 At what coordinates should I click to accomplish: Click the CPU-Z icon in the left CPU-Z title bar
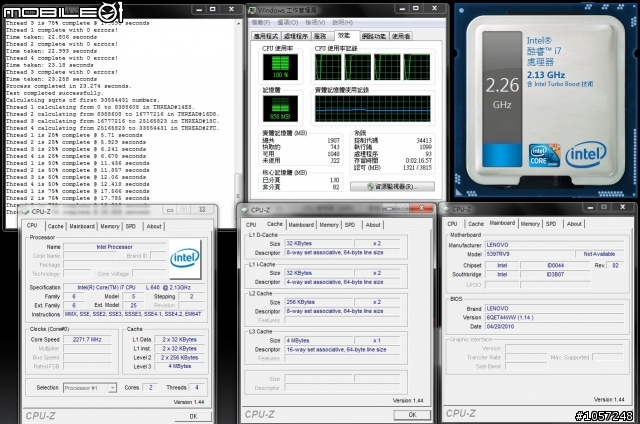tap(26, 211)
